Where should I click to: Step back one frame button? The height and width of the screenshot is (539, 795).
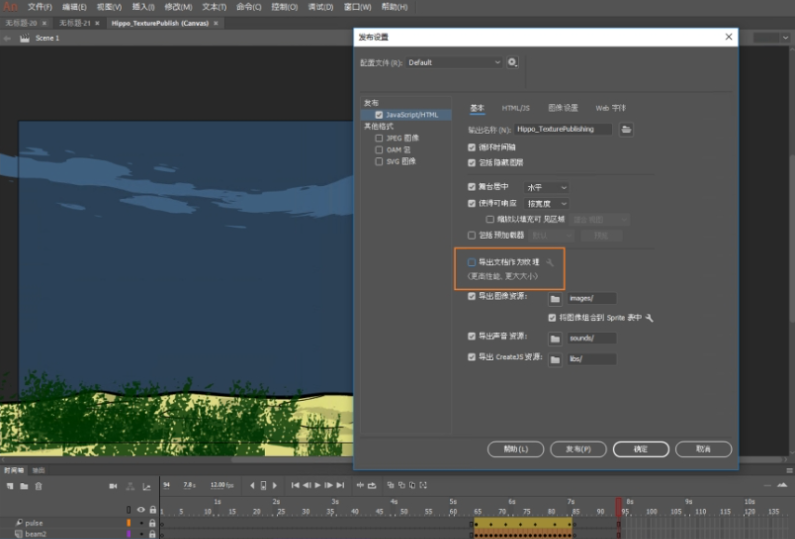(x=307, y=485)
